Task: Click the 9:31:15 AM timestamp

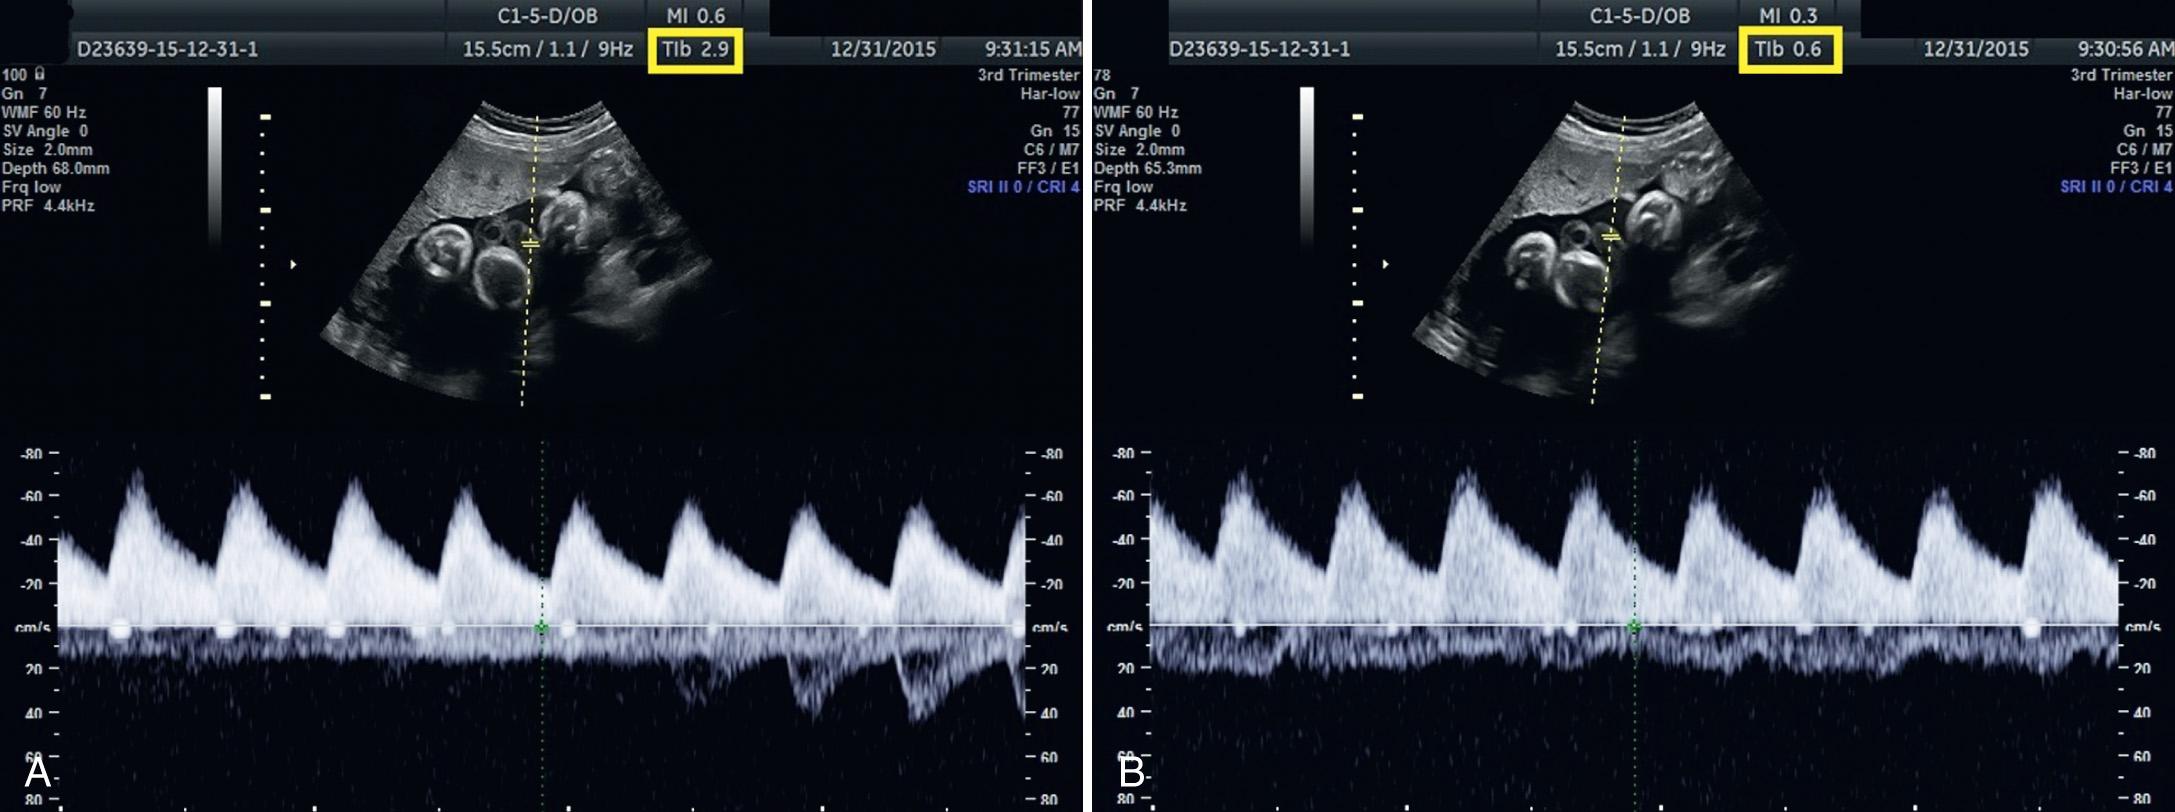Action: click(1031, 49)
